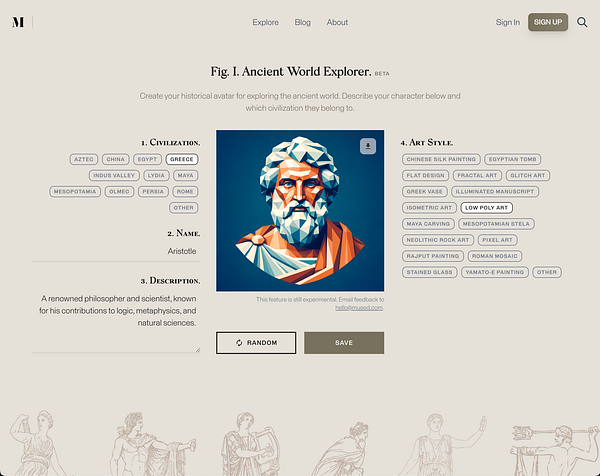
Task: Open the Explore menu item
Action: 266,22
